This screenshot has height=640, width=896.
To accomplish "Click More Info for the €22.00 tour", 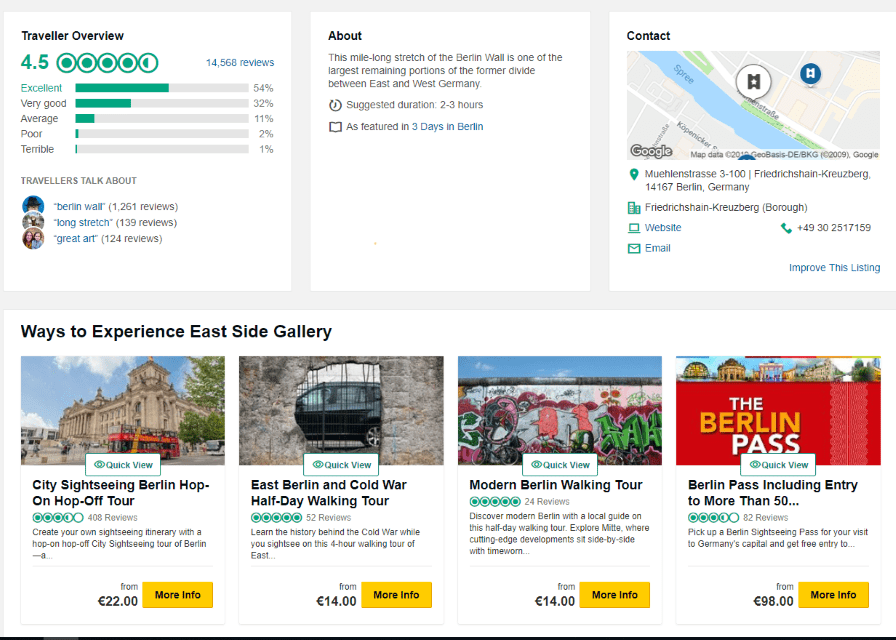I will [x=177, y=595].
